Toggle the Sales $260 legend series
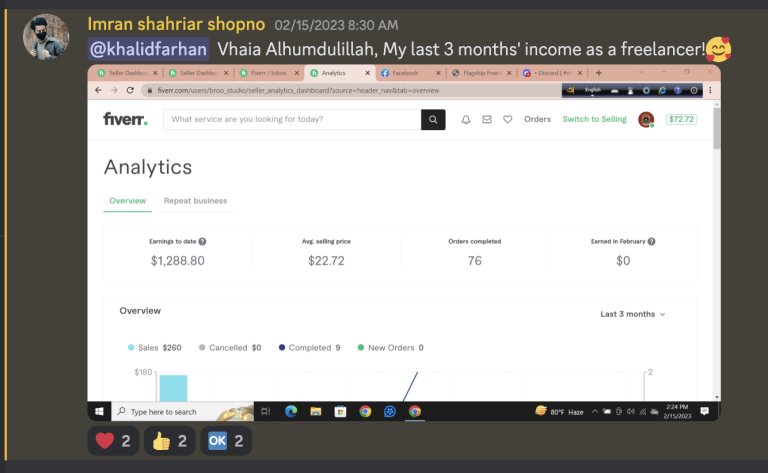Screen dimensions: 768x473 pos(155,348)
